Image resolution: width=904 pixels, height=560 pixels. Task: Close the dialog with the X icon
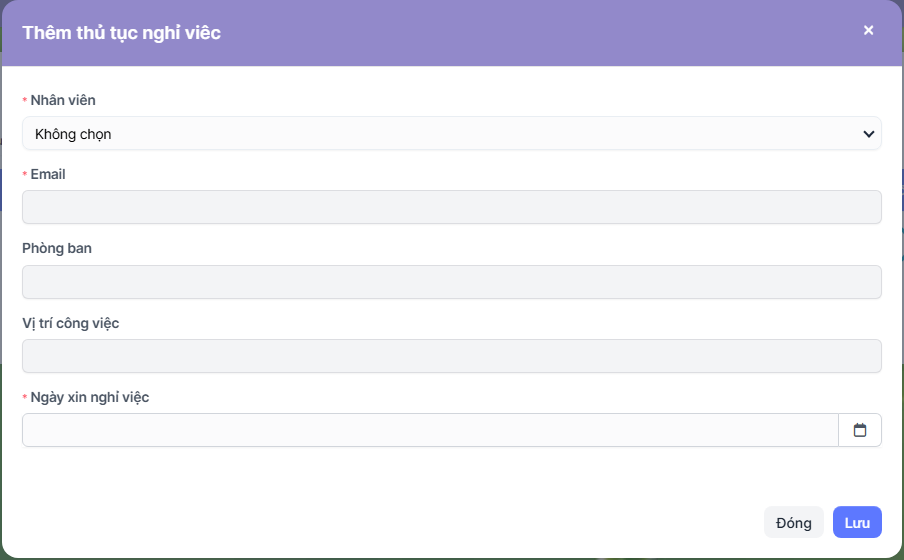pyautogui.click(x=868, y=31)
